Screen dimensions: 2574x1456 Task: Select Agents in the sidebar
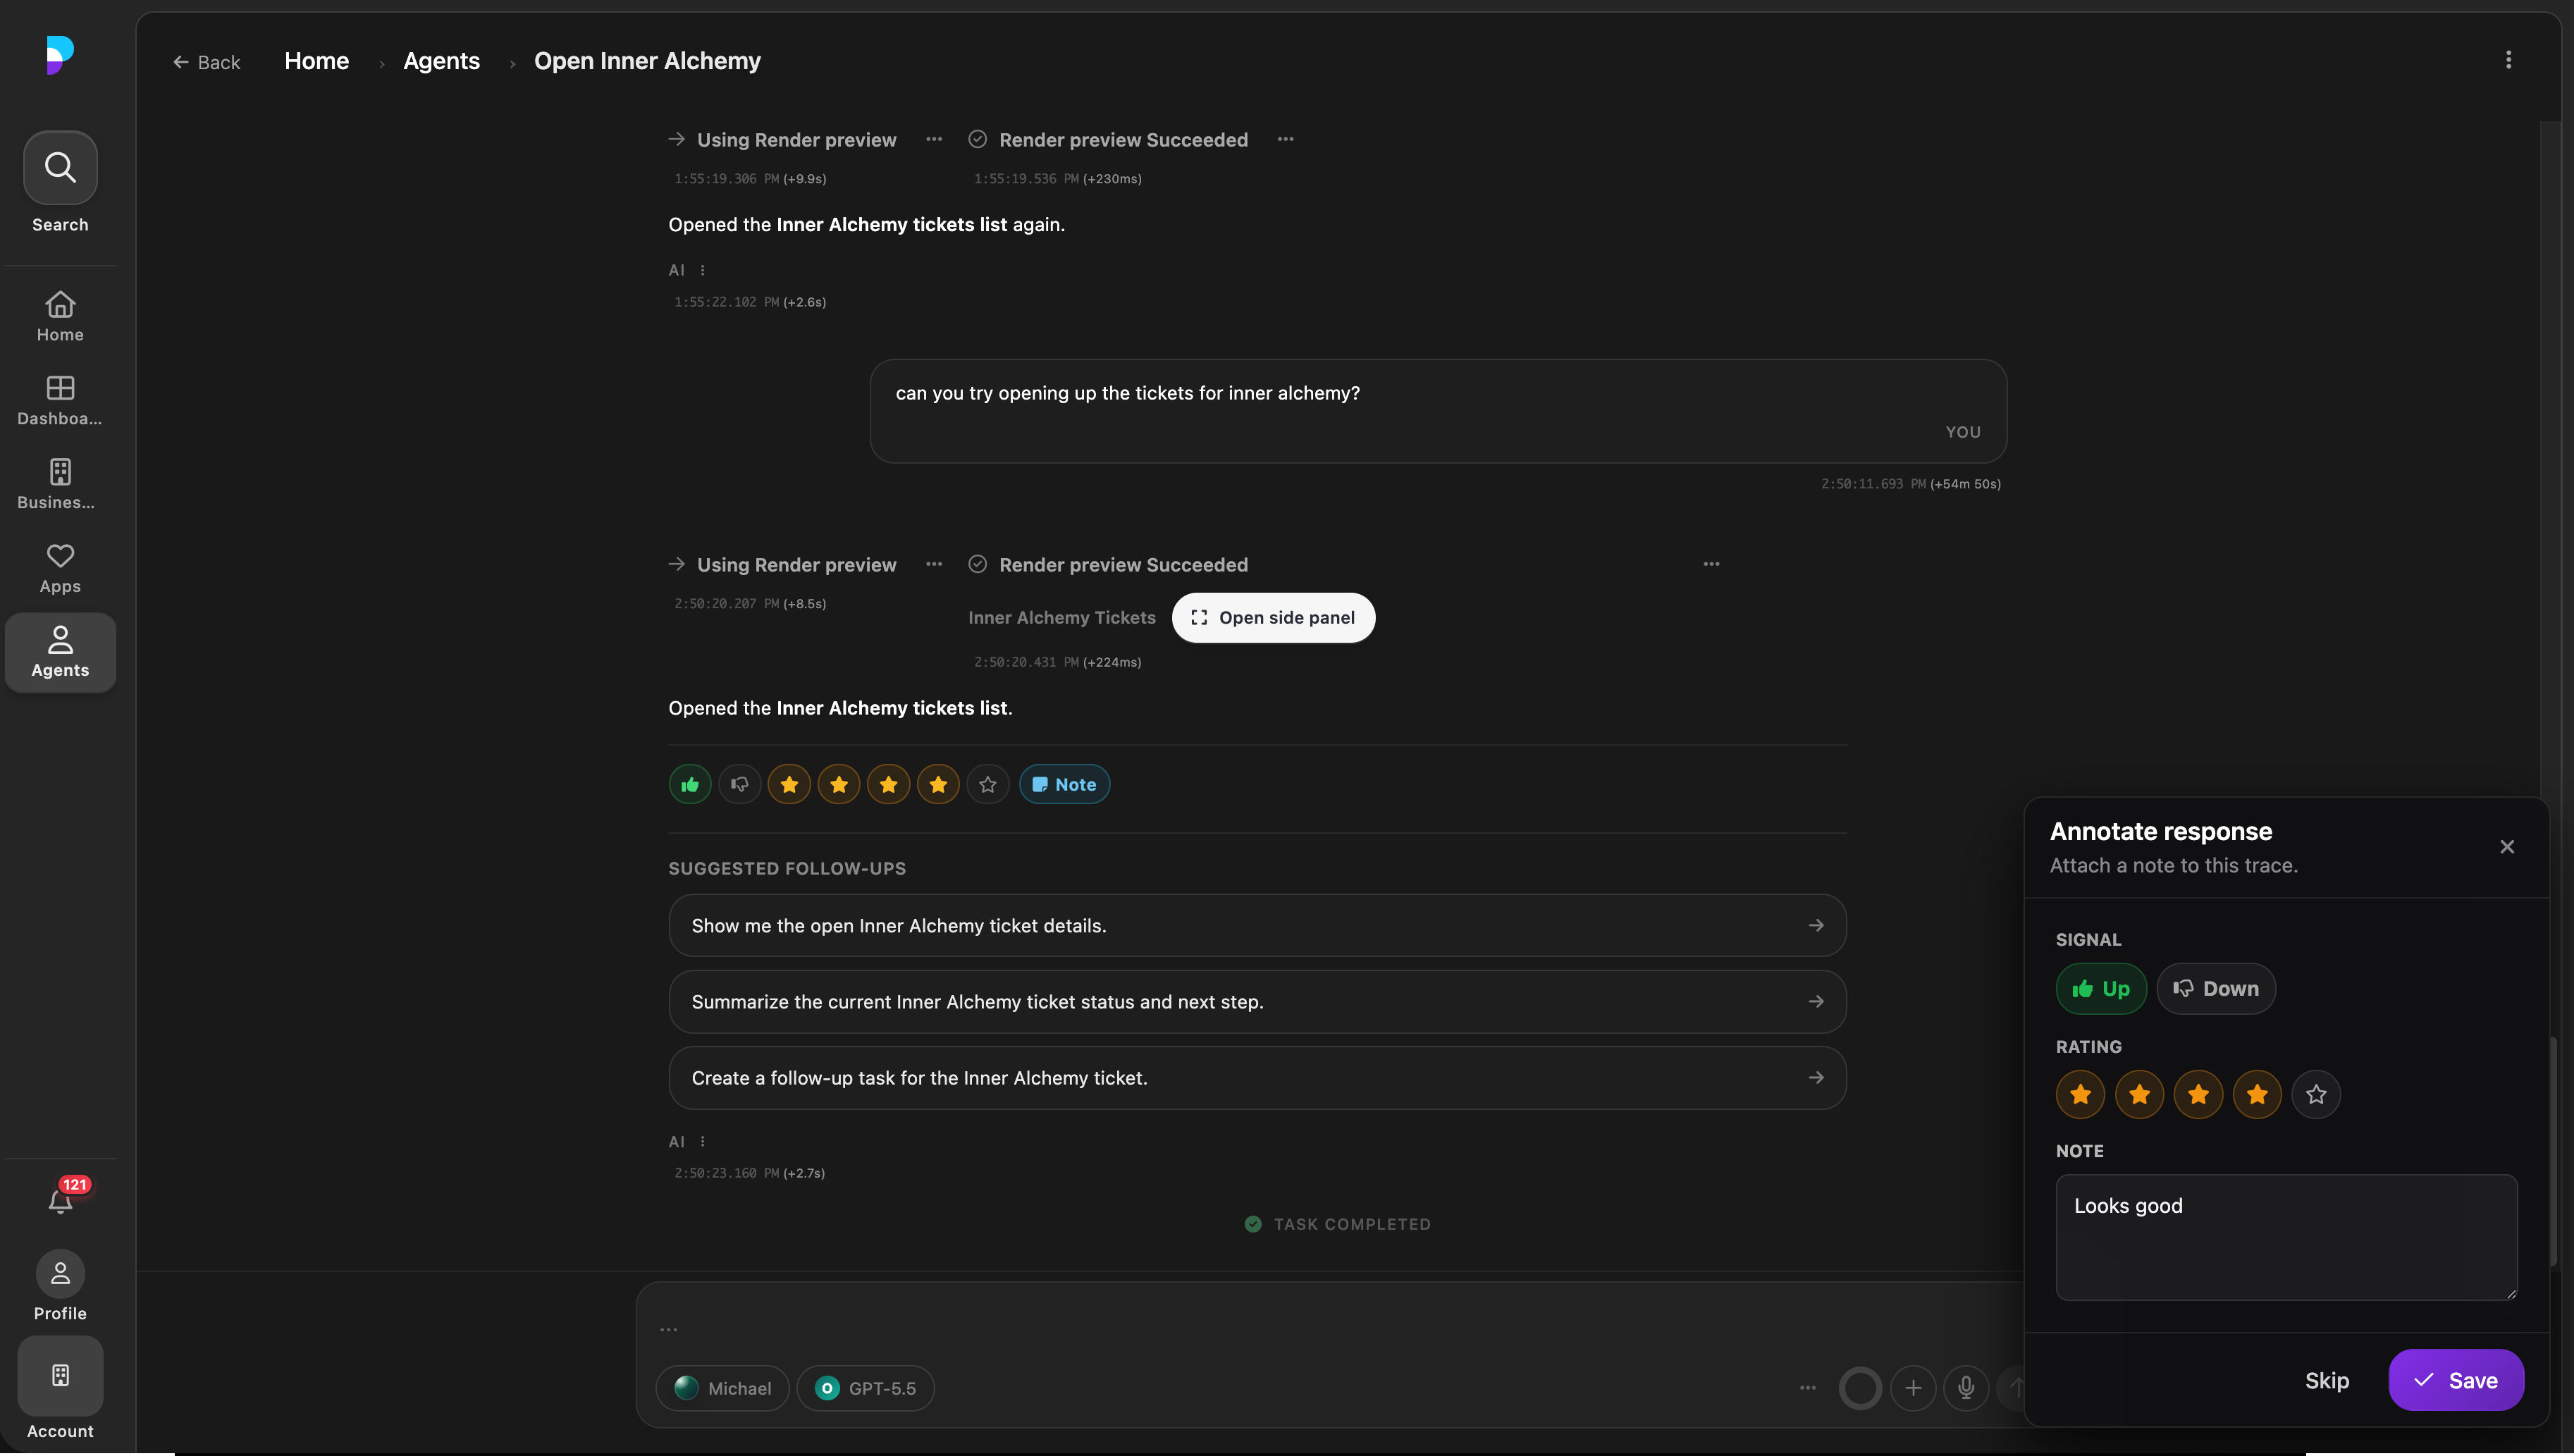60,652
